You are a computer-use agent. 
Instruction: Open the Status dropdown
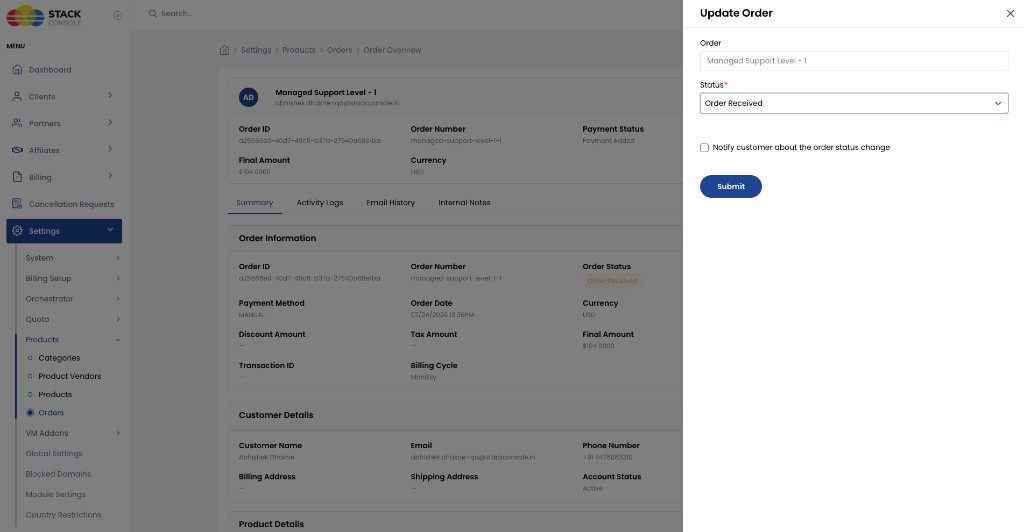click(854, 103)
